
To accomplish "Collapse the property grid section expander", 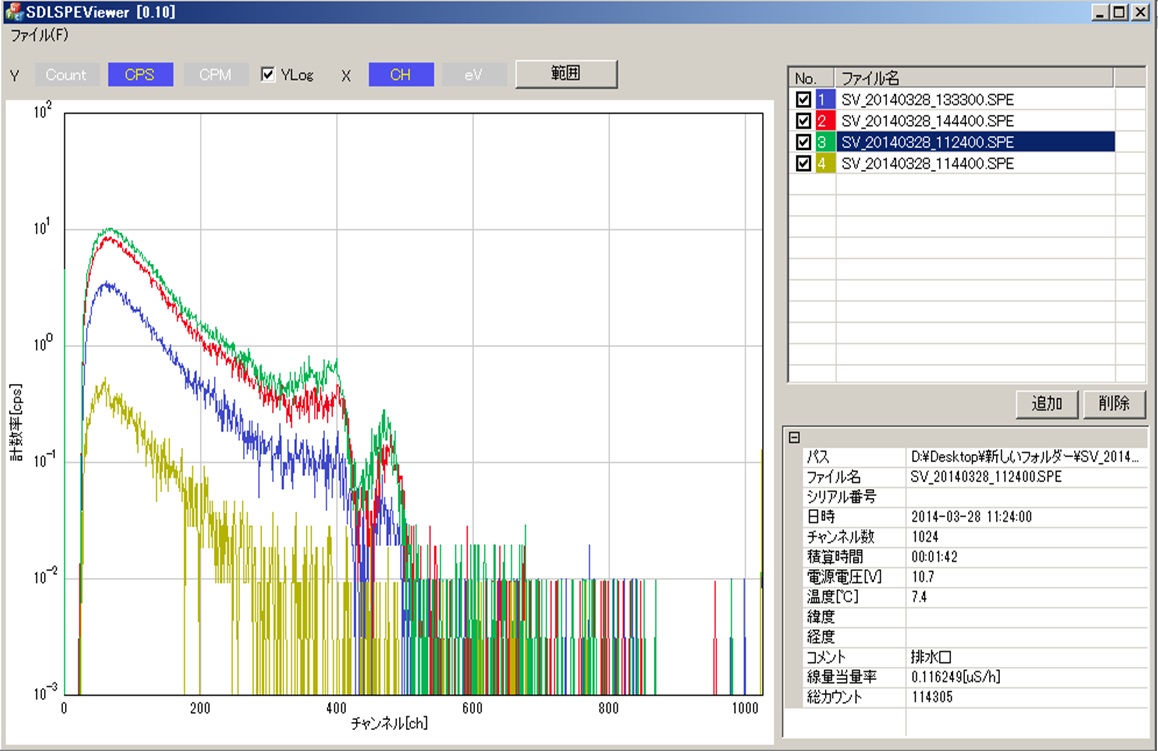I will (794, 437).
